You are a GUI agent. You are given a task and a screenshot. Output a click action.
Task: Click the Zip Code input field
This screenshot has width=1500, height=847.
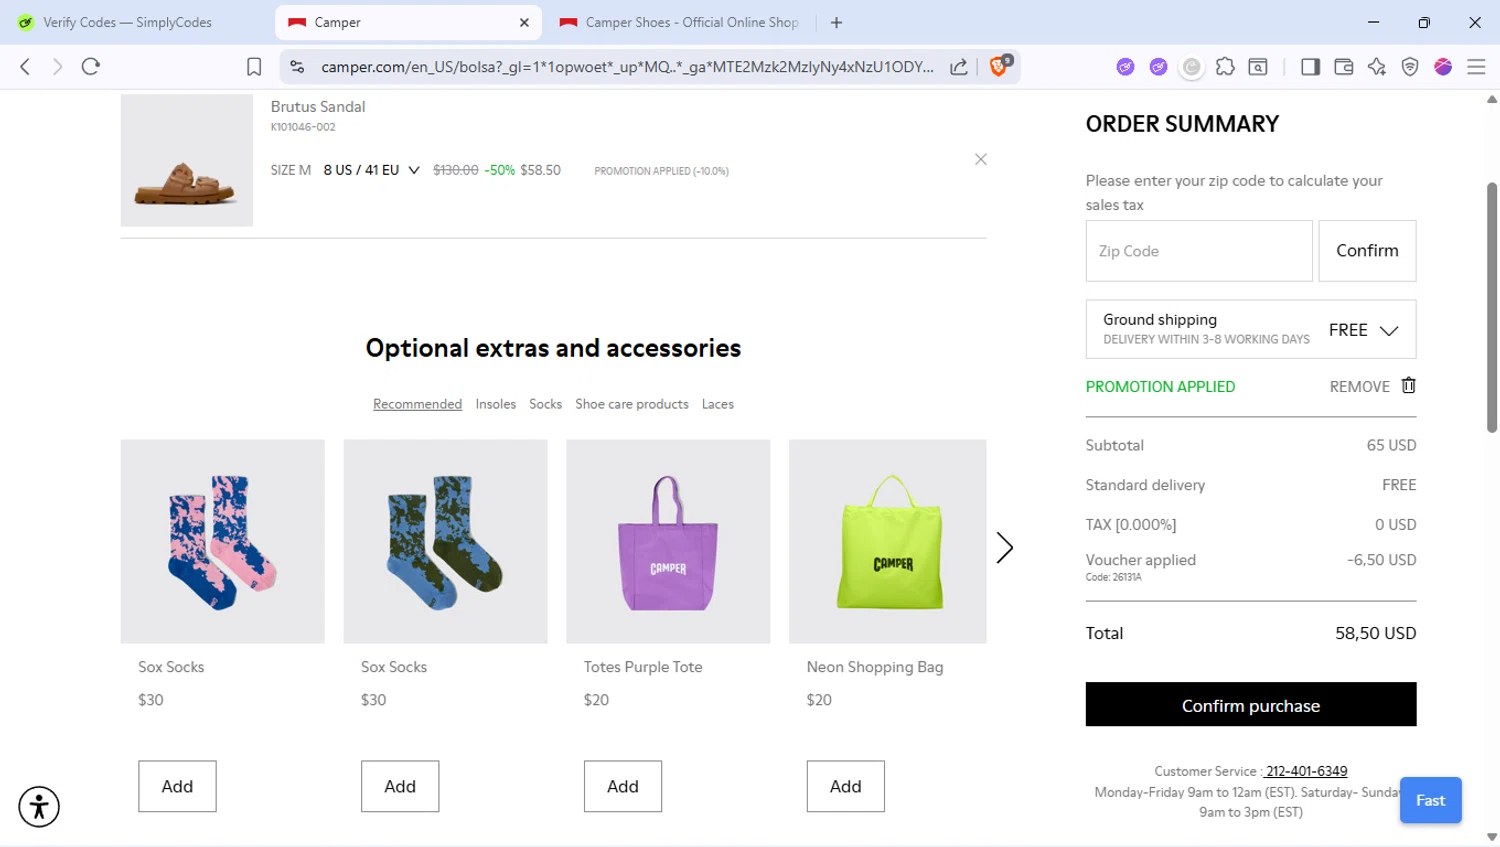pos(1199,251)
